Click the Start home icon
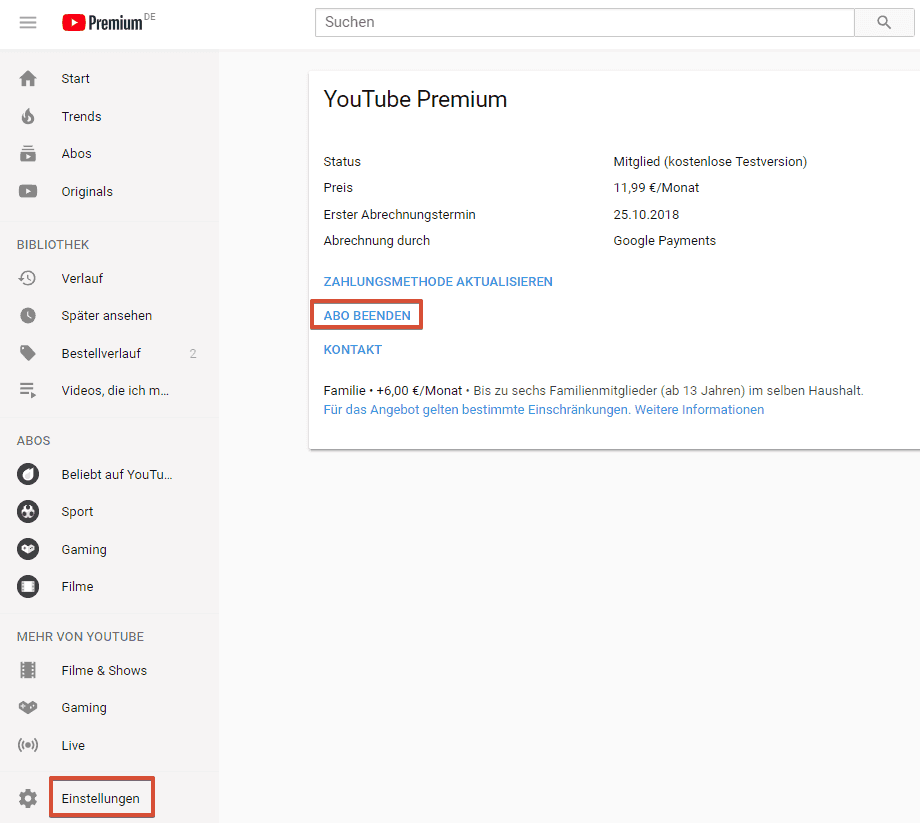Image resolution: width=920 pixels, height=823 pixels. tap(28, 79)
